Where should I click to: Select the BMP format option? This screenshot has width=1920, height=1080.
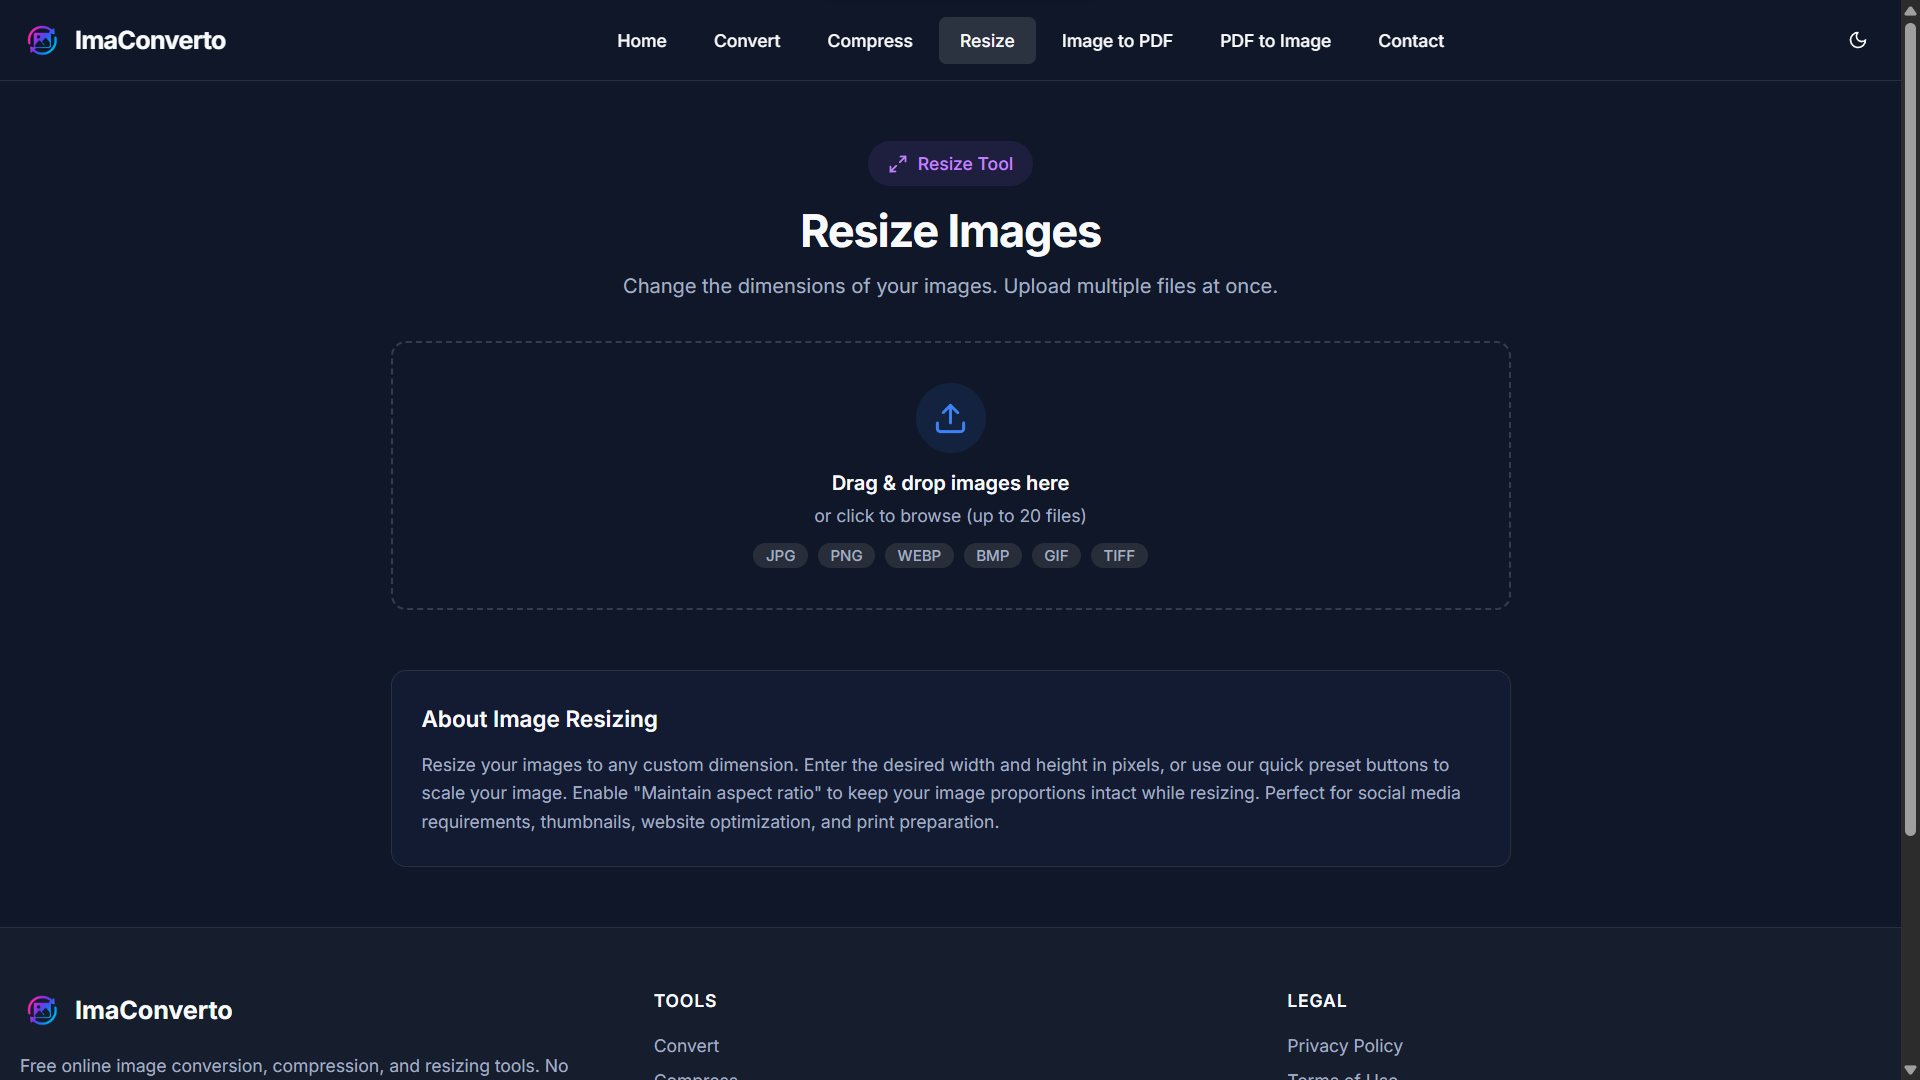tap(992, 555)
